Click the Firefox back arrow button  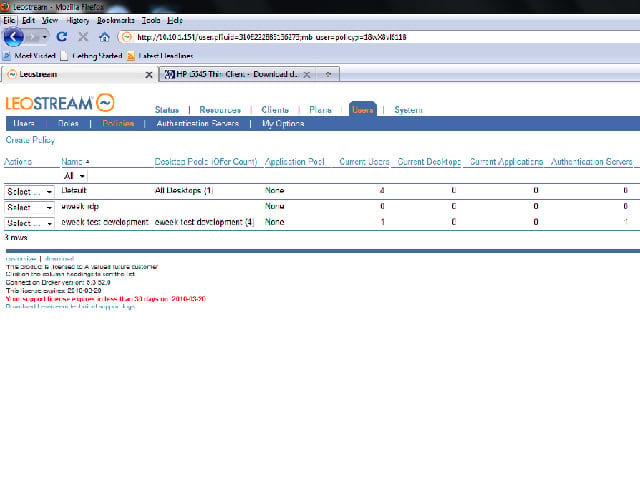coord(13,37)
